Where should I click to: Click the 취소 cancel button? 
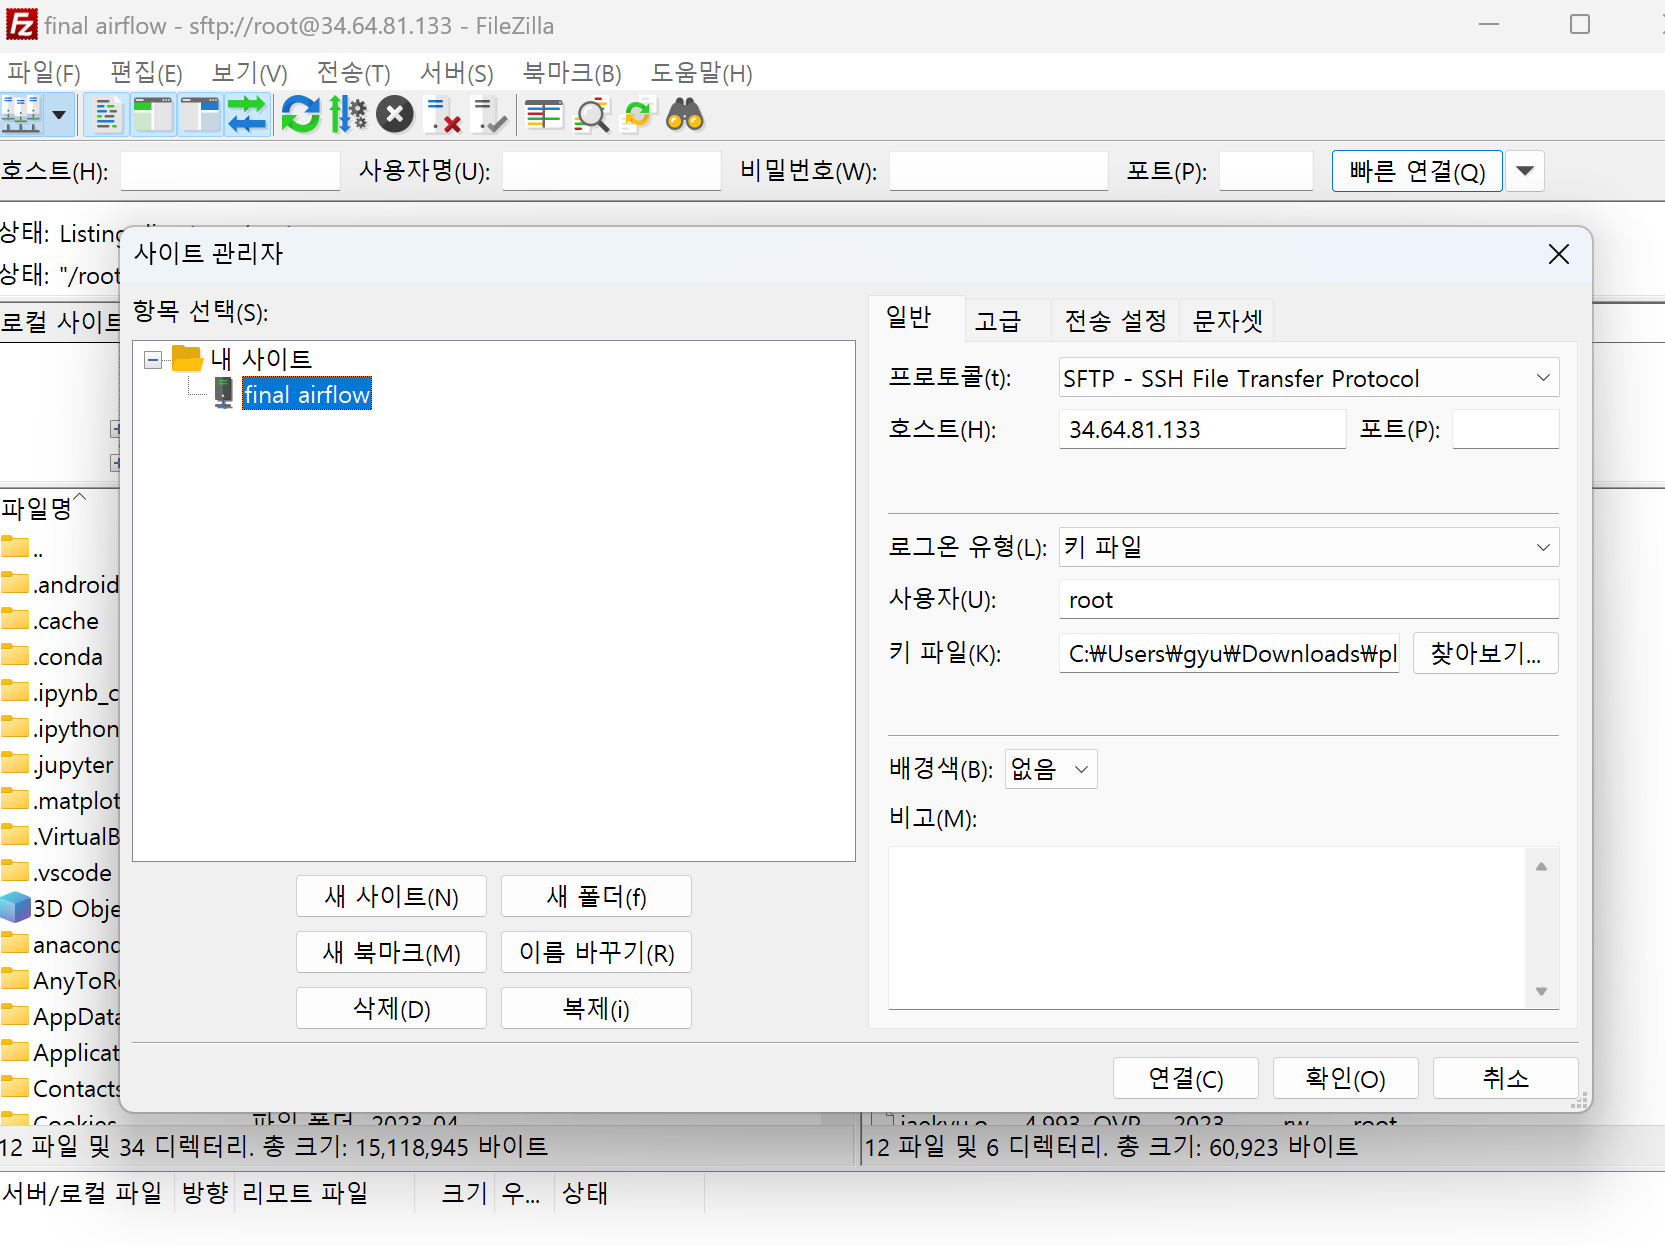click(1506, 1079)
